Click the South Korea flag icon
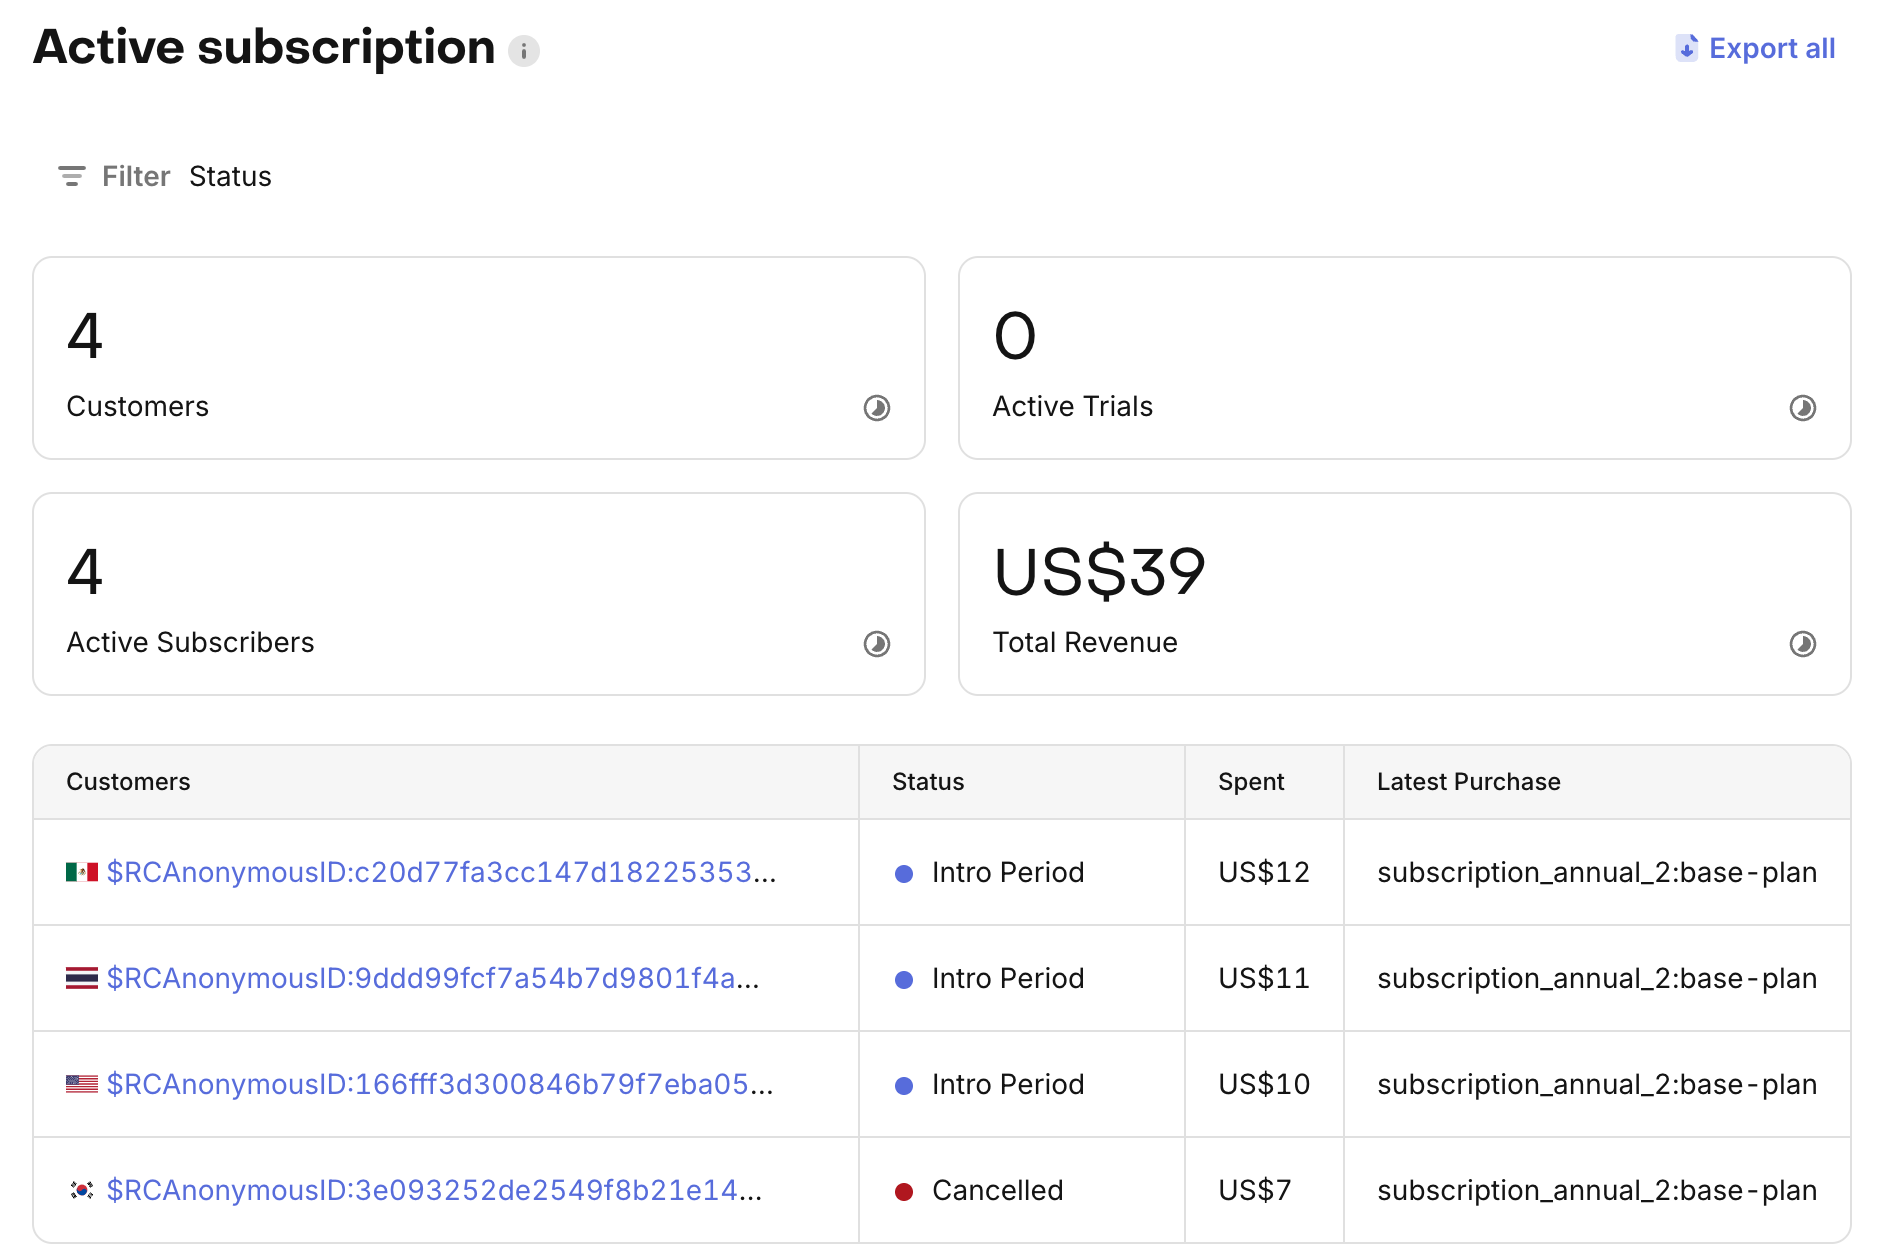This screenshot has width=1880, height=1256. 82,1190
